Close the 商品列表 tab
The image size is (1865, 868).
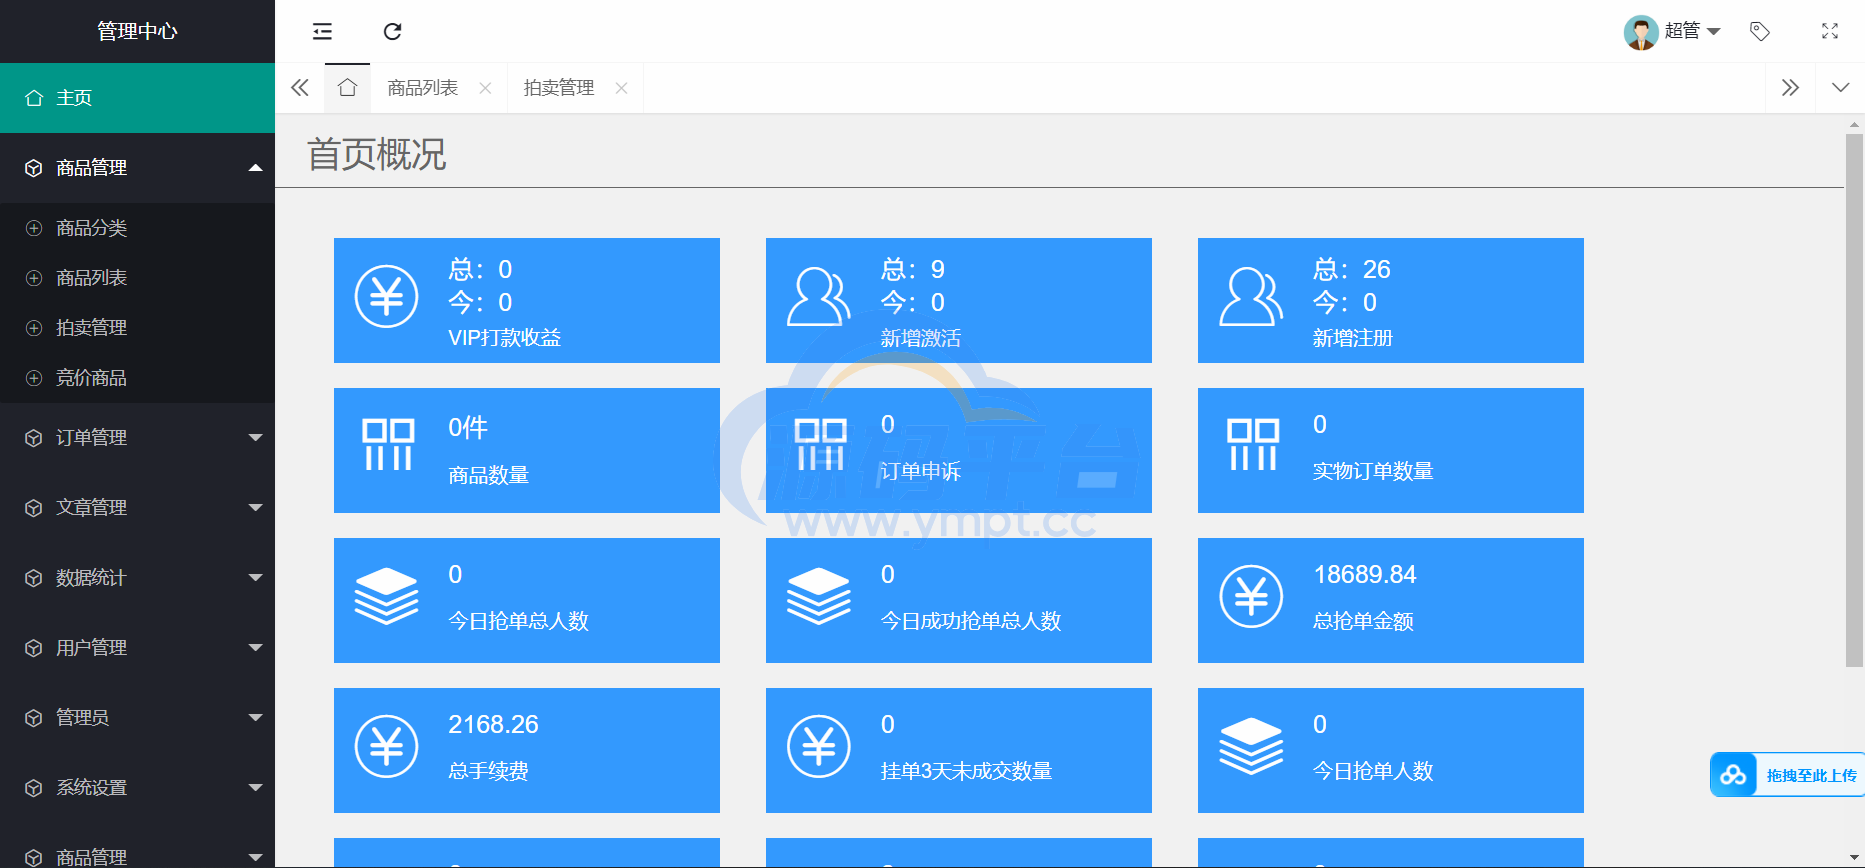coord(485,88)
